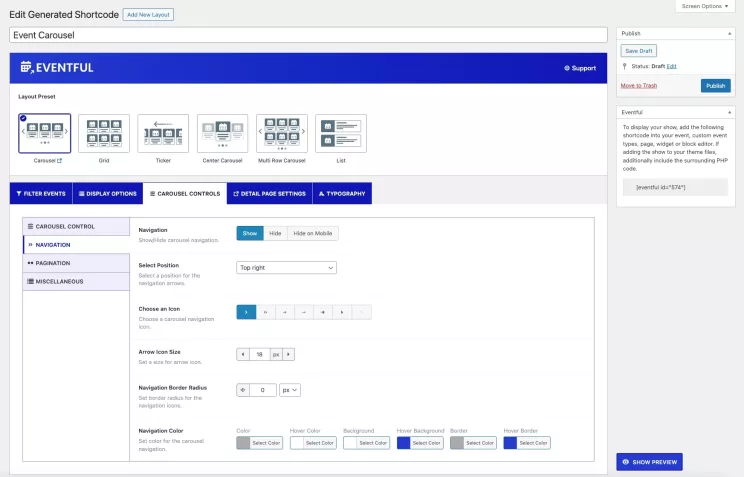Select the first chevron navigation icon
744x477 pixels.
[x=246, y=312]
